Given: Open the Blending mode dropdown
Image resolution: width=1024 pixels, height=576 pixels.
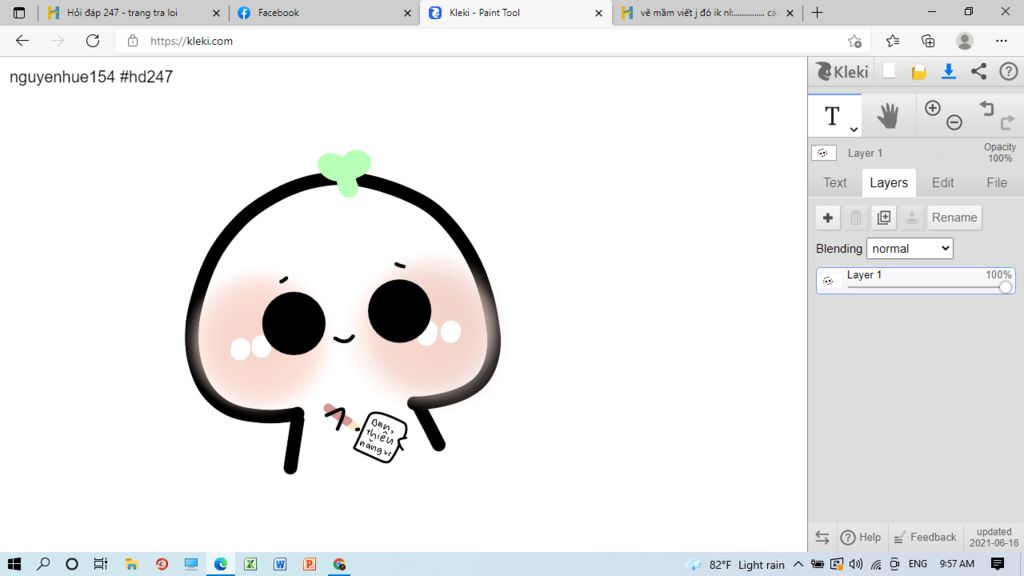Looking at the screenshot, I should 909,248.
